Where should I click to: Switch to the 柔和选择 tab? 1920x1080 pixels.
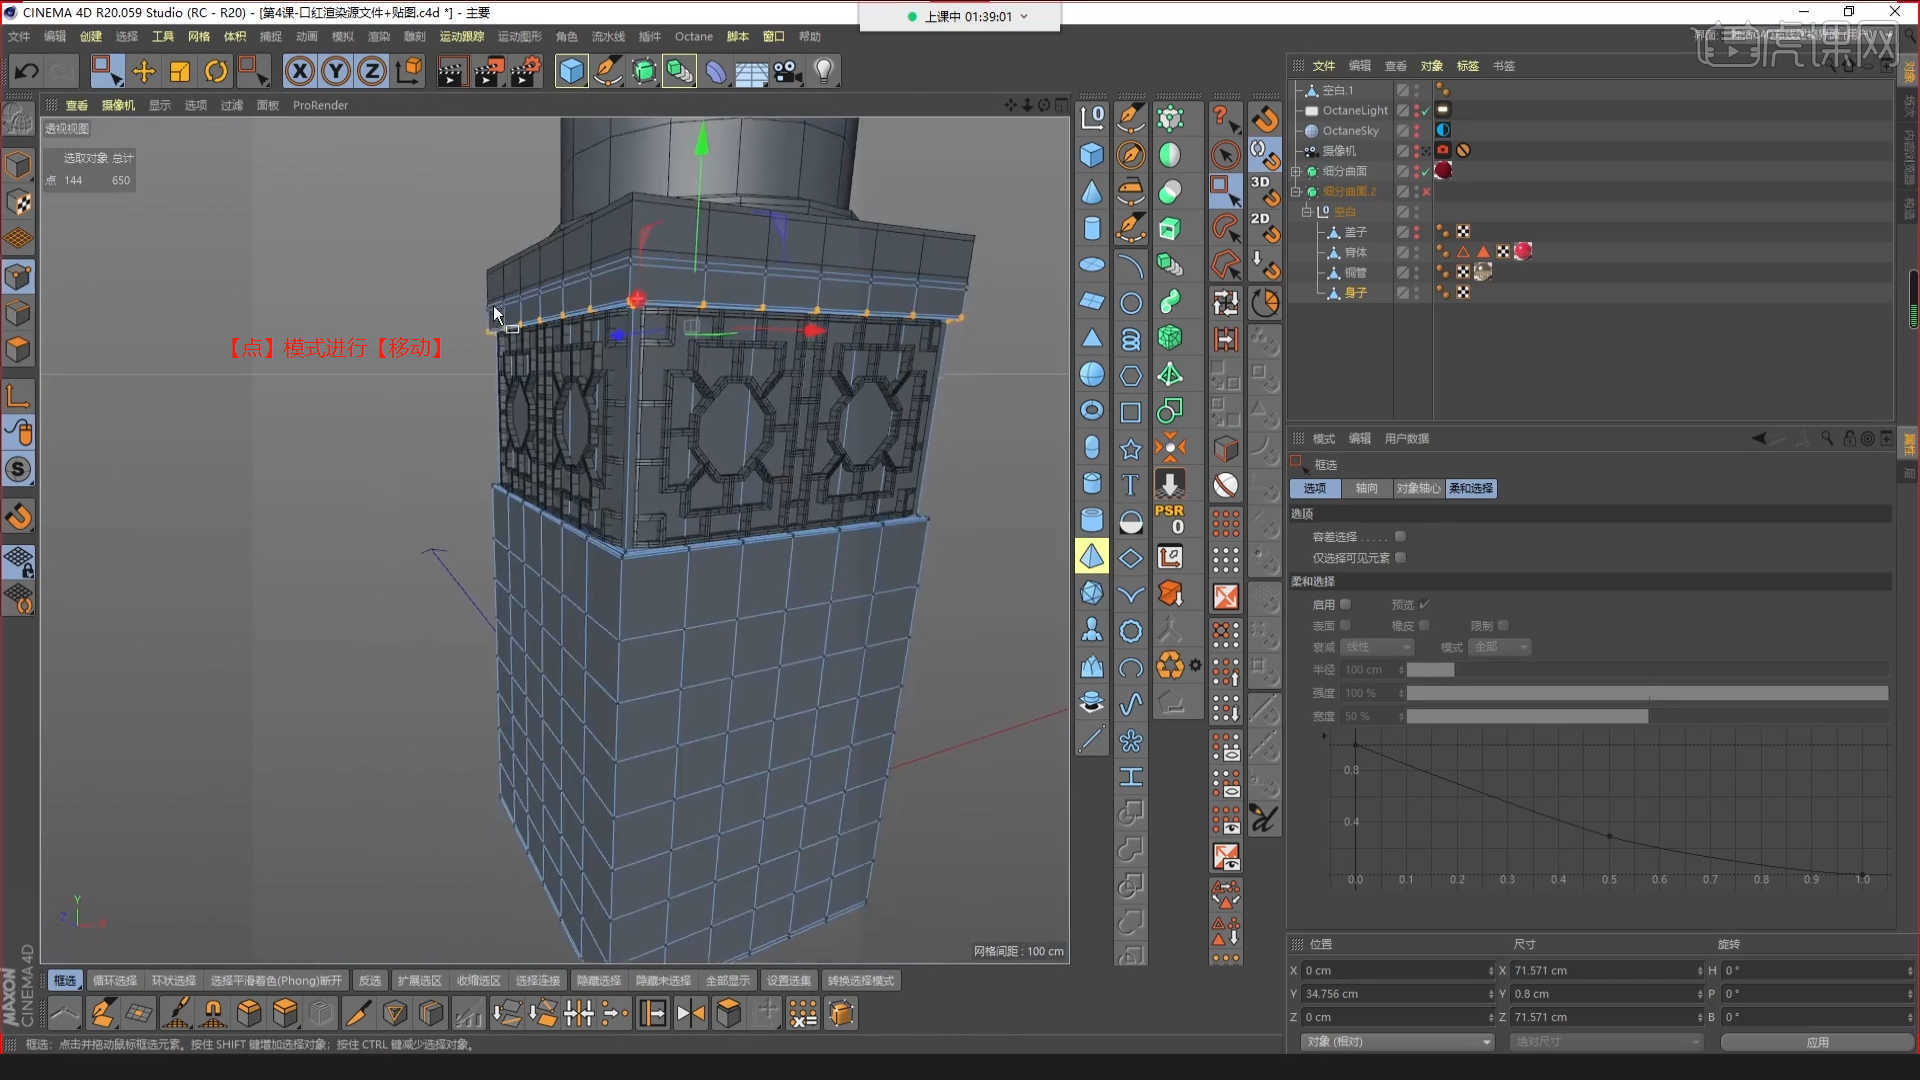pyautogui.click(x=1471, y=488)
